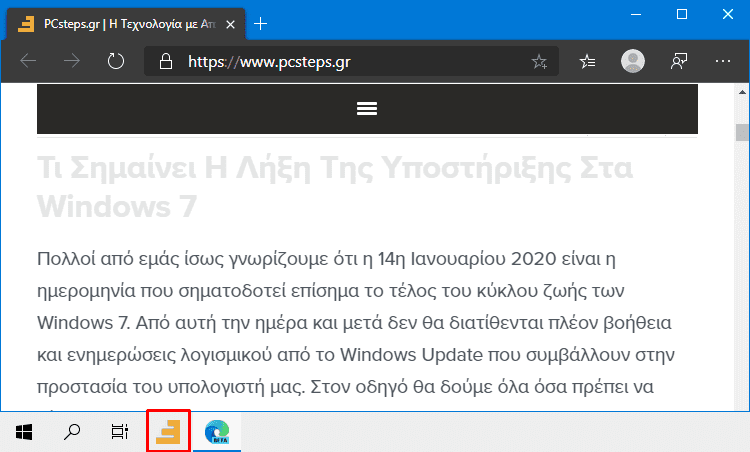Viewport: 750px width, 452px height.
Task: Open Task View on the taskbar
Action: click(120, 432)
